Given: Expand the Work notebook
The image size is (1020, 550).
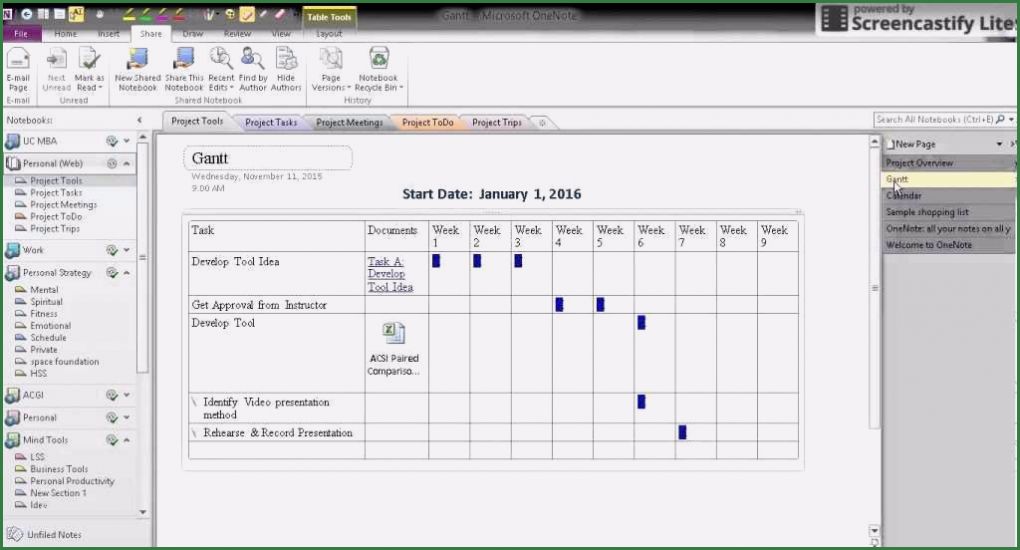Looking at the screenshot, I should pos(126,250).
